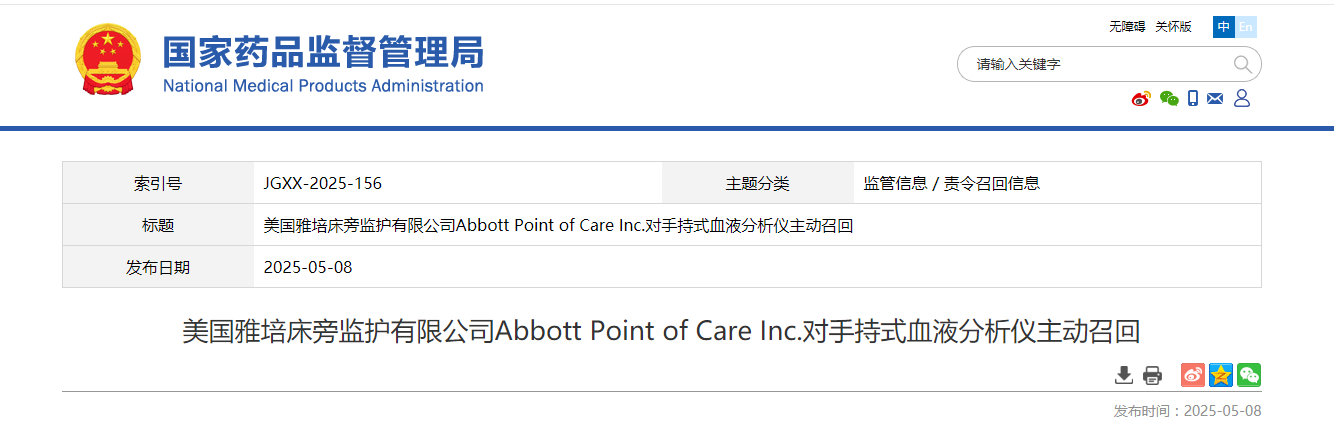1334x428 pixels.
Task: Open the WeChat icon in header
Action: pos(1169,98)
